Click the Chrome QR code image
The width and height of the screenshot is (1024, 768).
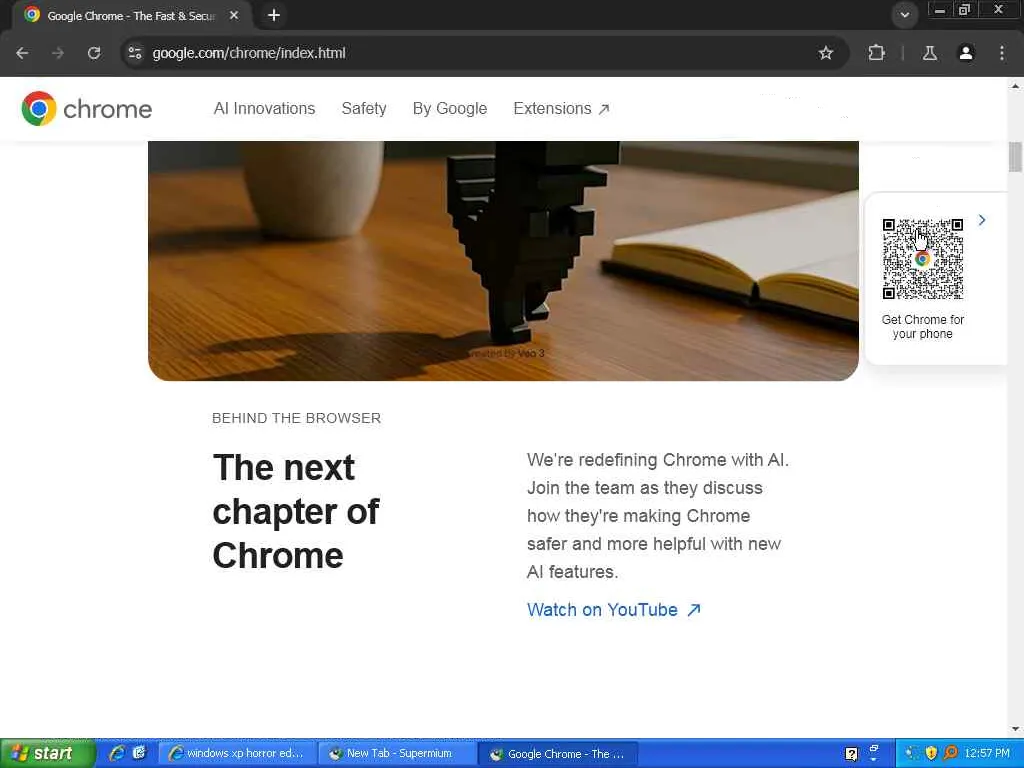click(922, 259)
